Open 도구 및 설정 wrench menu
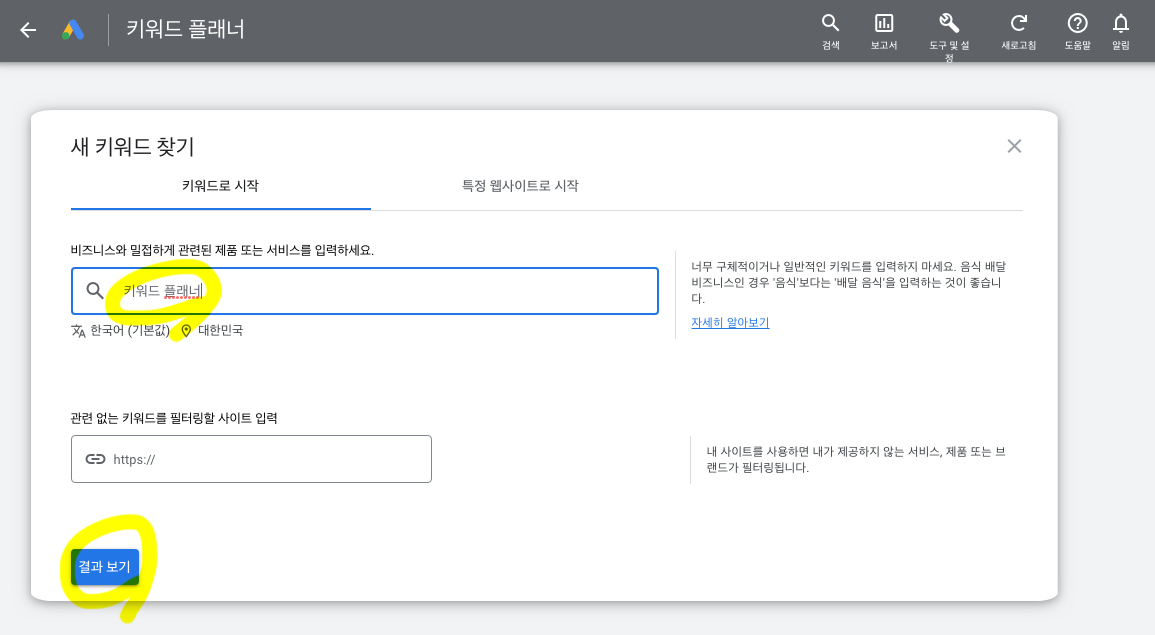This screenshot has width=1155, height=635. pyautogui.click(x=949, y=37)
